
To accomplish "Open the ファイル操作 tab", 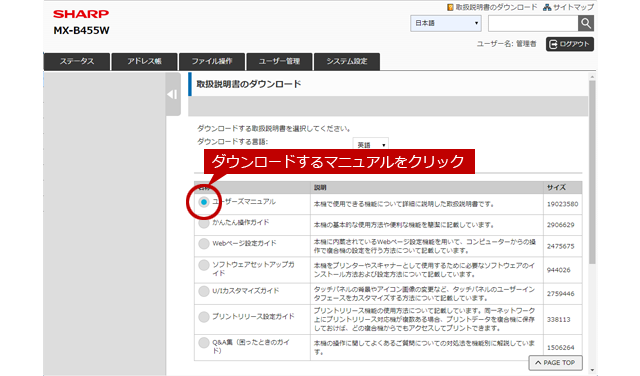I will point(212,62).
